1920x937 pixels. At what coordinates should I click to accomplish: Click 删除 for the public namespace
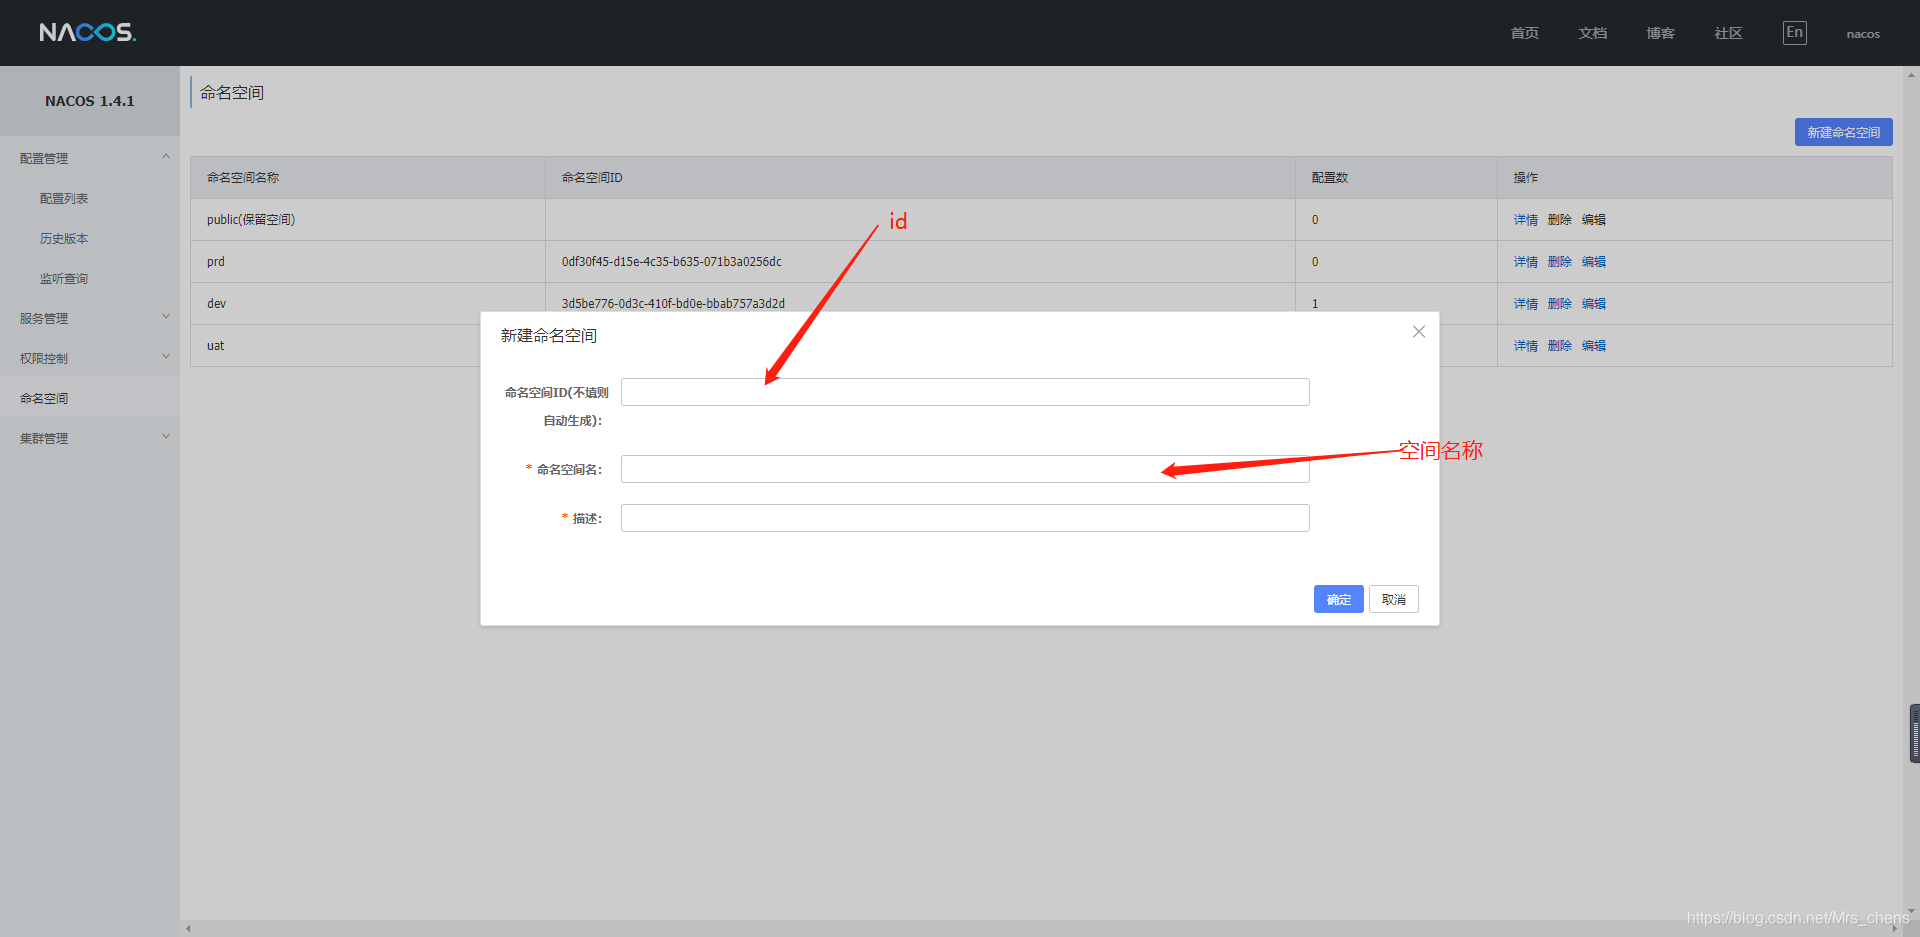1559,220
